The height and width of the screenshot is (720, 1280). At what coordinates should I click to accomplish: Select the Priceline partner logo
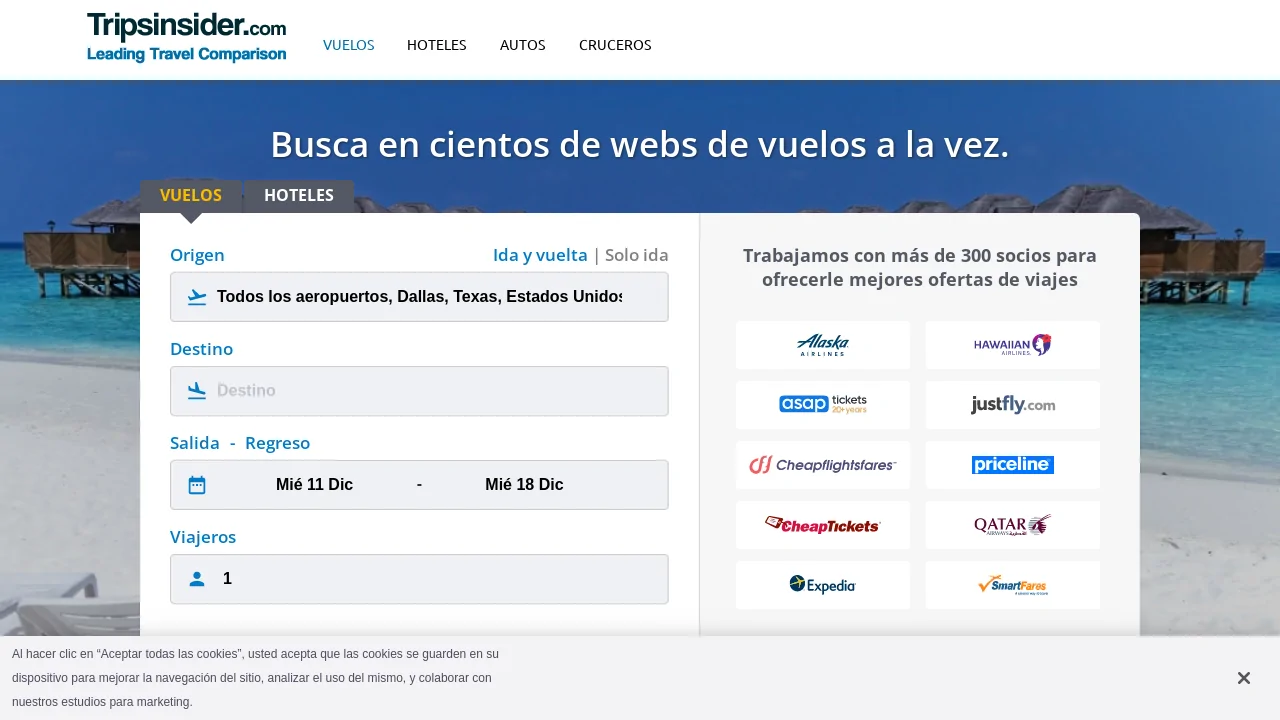coord(1012,465)
